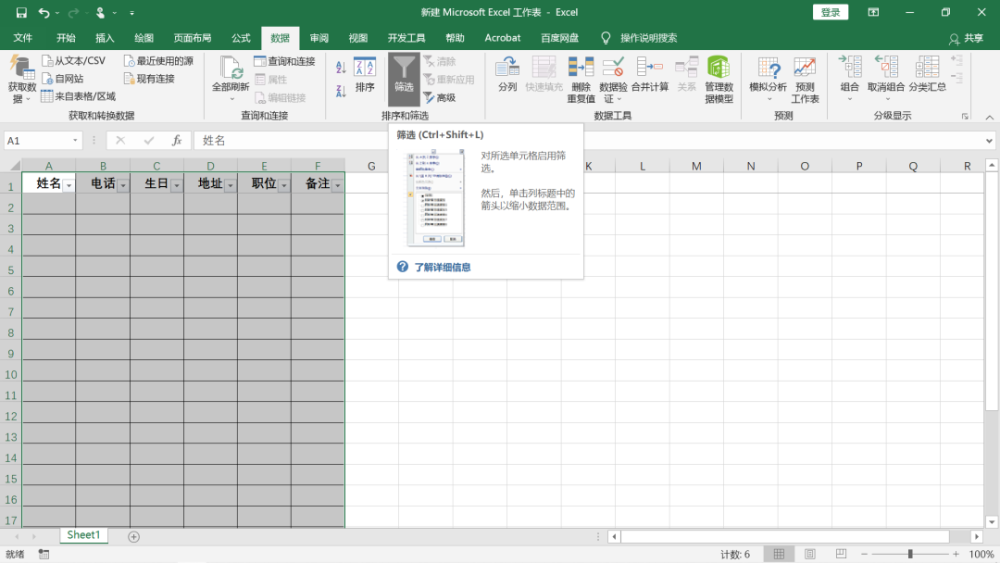The image size is (1000, 563).
Task: Open the Sort (排序) dialog
Action: point(365,75)
